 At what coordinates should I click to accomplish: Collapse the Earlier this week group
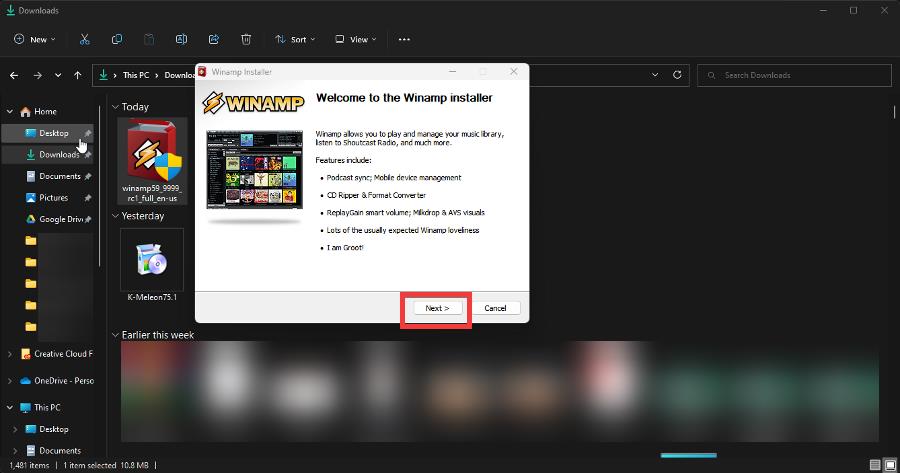tap(115, 335)
